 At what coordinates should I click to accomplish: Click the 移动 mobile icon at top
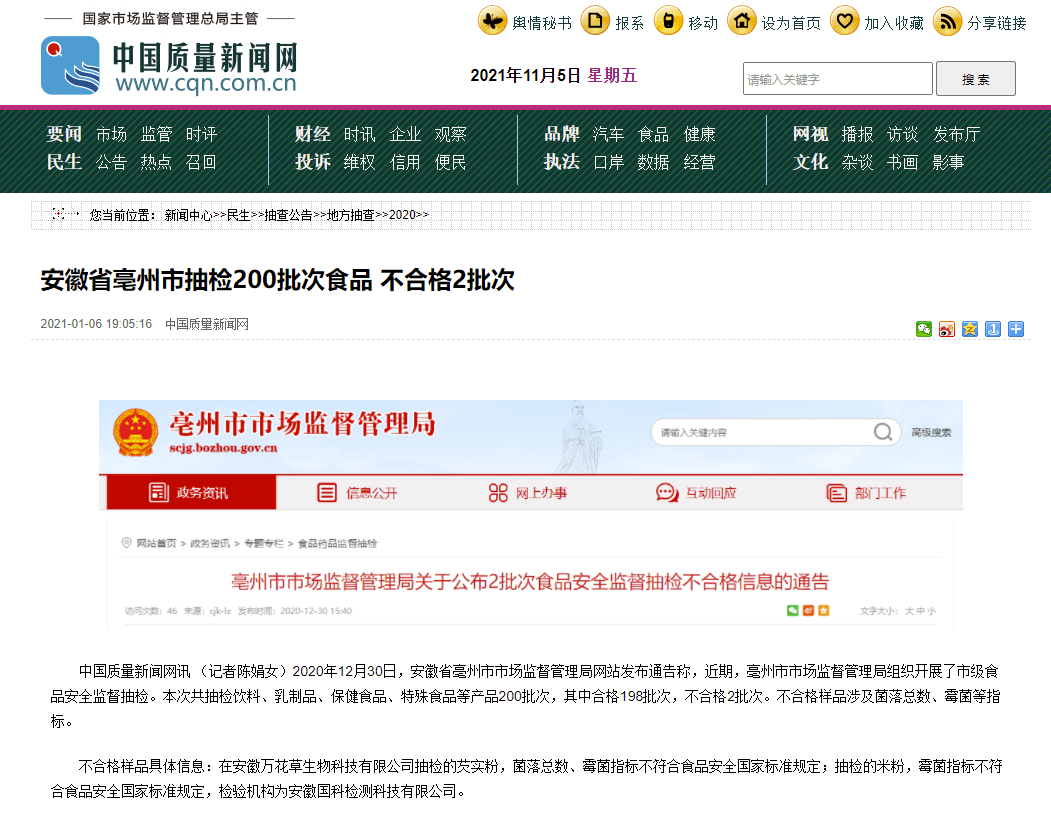(667, 20)
